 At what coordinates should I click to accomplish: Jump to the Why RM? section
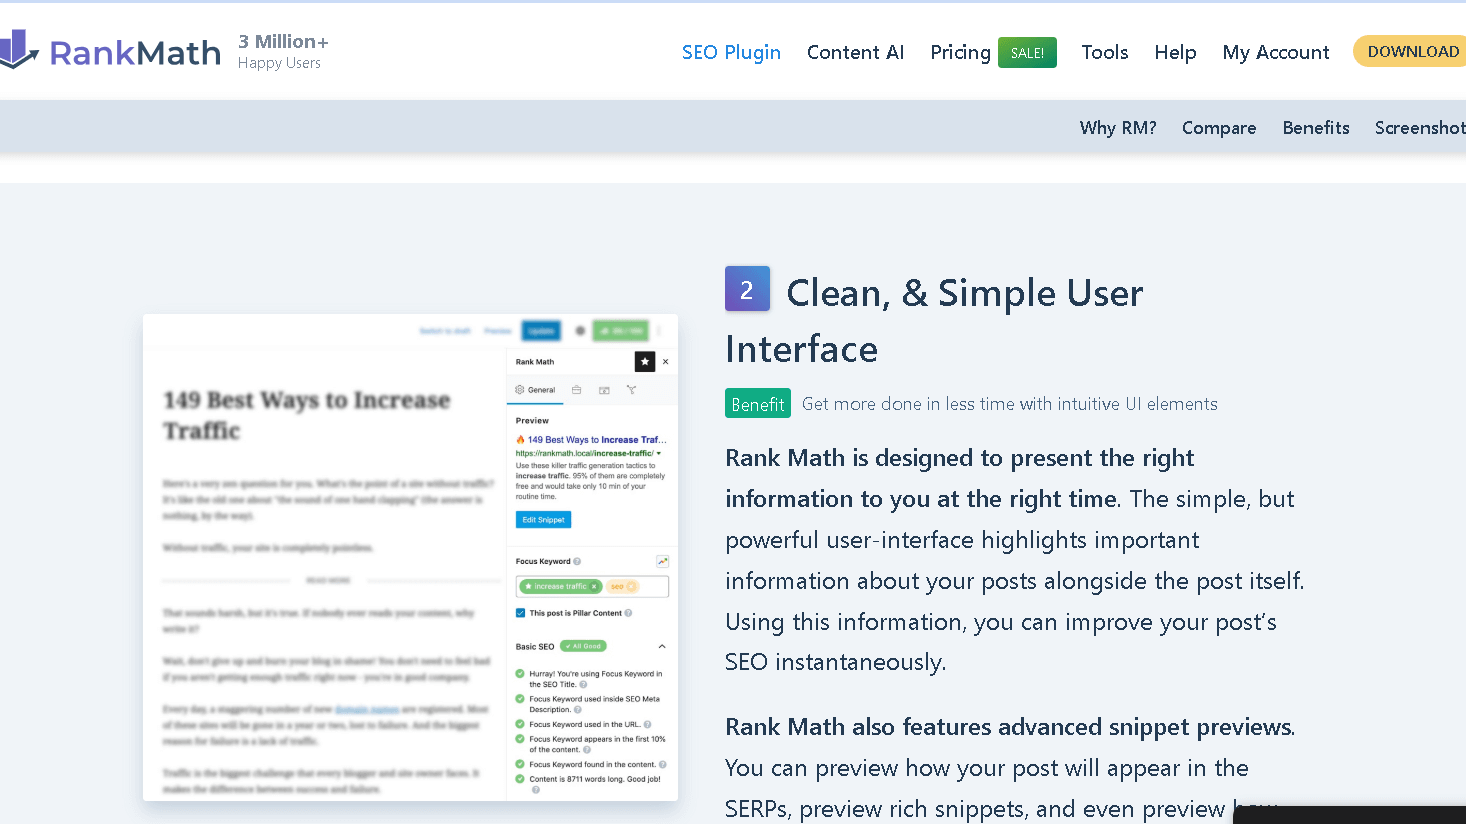1118,128
